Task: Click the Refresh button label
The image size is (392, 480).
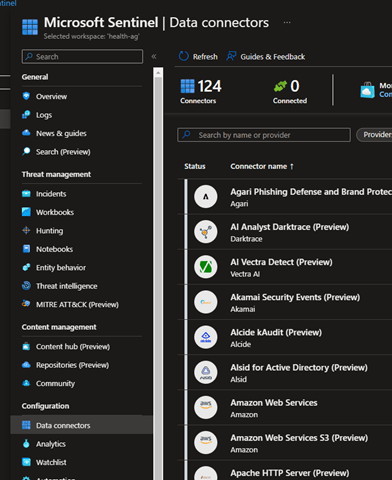Action: point(205,57)
